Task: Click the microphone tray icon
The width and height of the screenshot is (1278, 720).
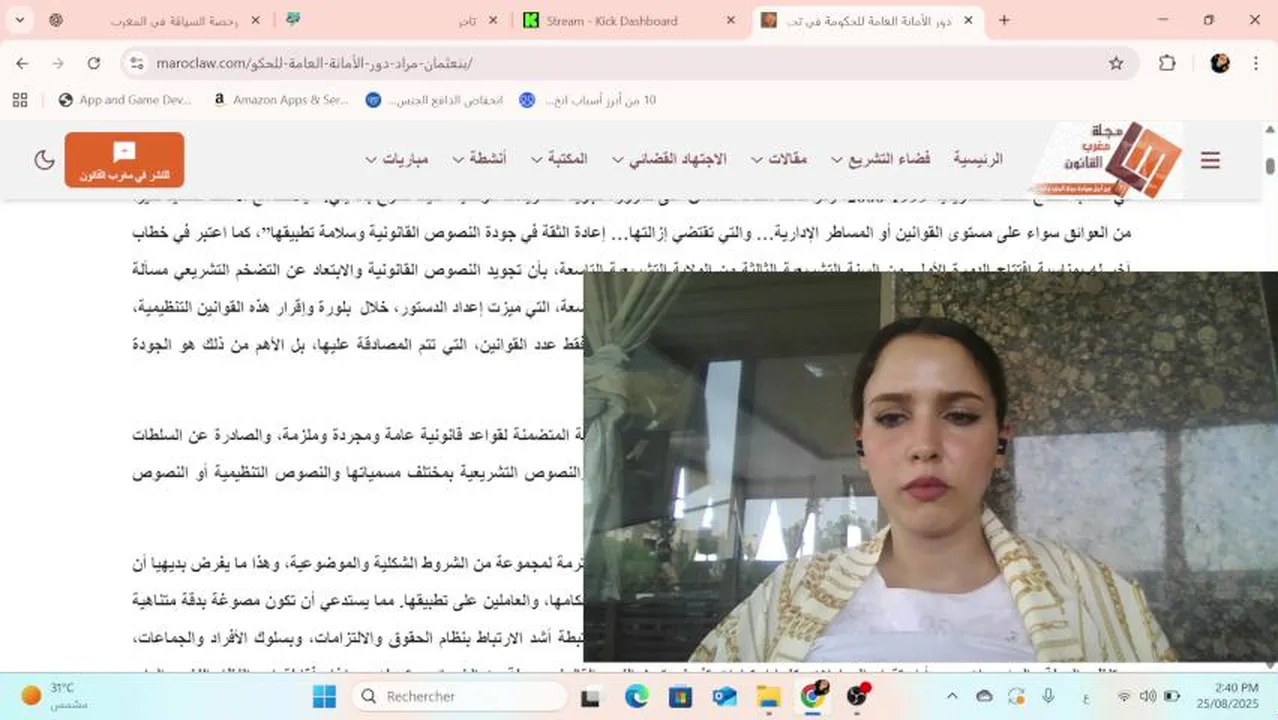Action: point(1048,696)
